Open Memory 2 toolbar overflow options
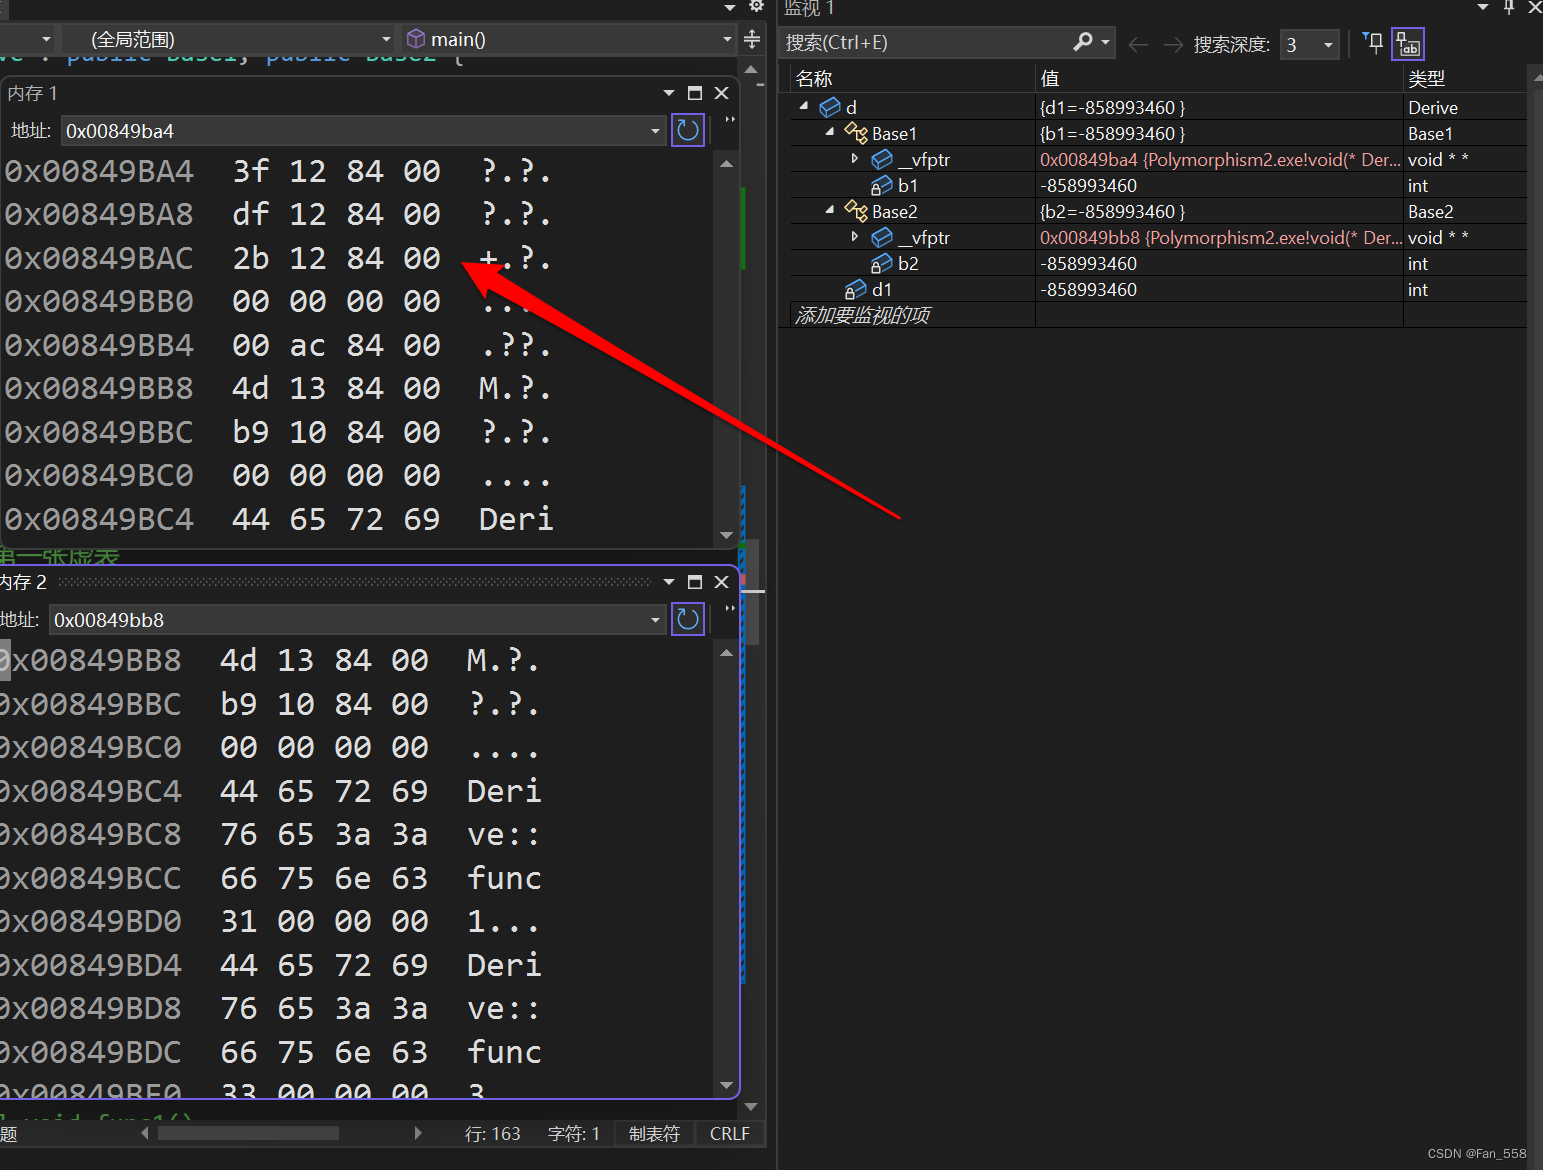1543x1170 pixels. 730,608
